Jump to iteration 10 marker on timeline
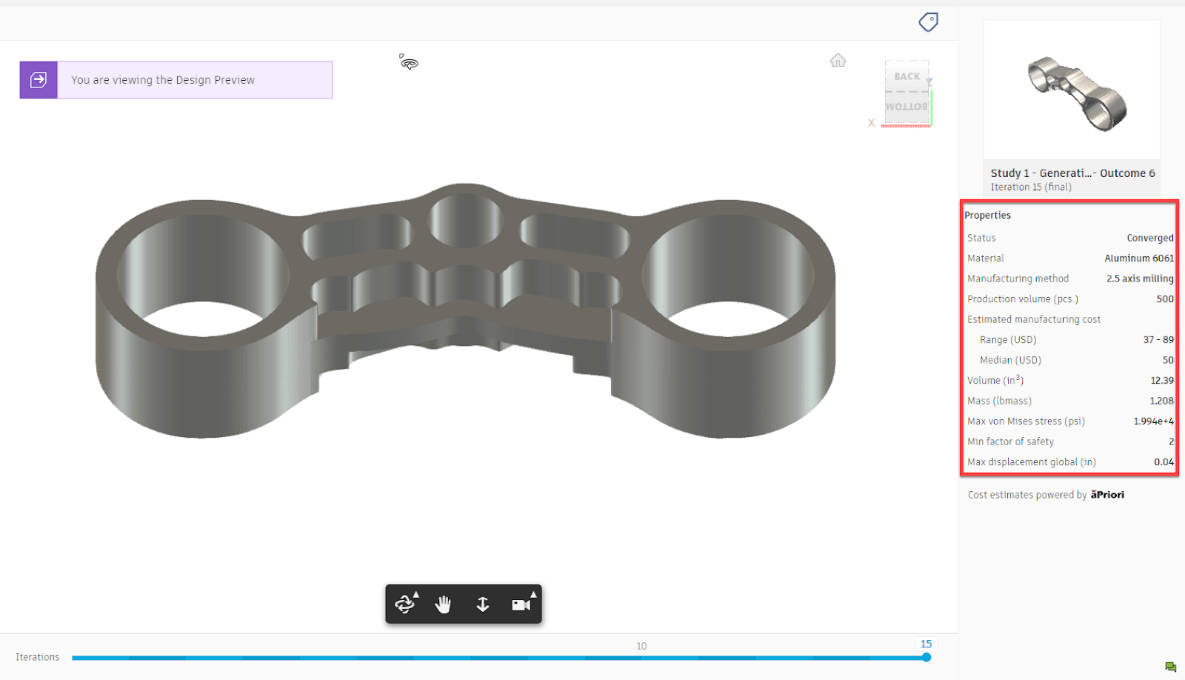This screenshot has height=680, width=1185. tap(642, 646)
